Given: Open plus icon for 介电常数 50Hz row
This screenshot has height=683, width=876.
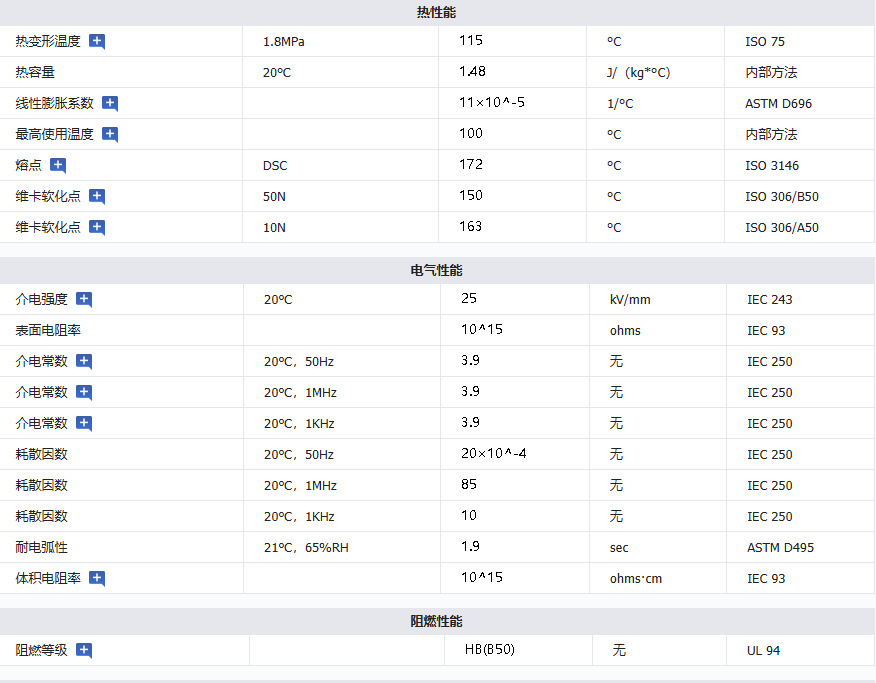Looking at the screenshot, I should (84, 361).
